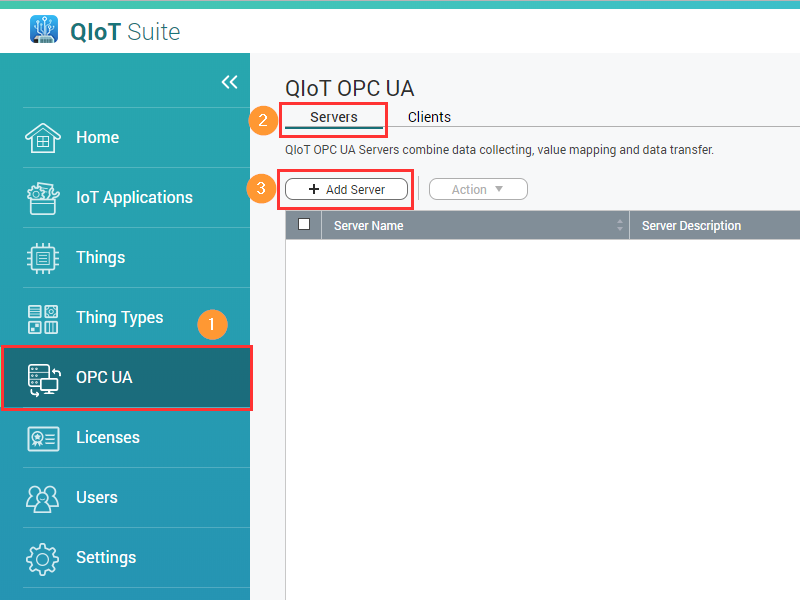Open Settings in the sidebar
Viewport: 800px width, 600px height.
click(x=125, y=558)
